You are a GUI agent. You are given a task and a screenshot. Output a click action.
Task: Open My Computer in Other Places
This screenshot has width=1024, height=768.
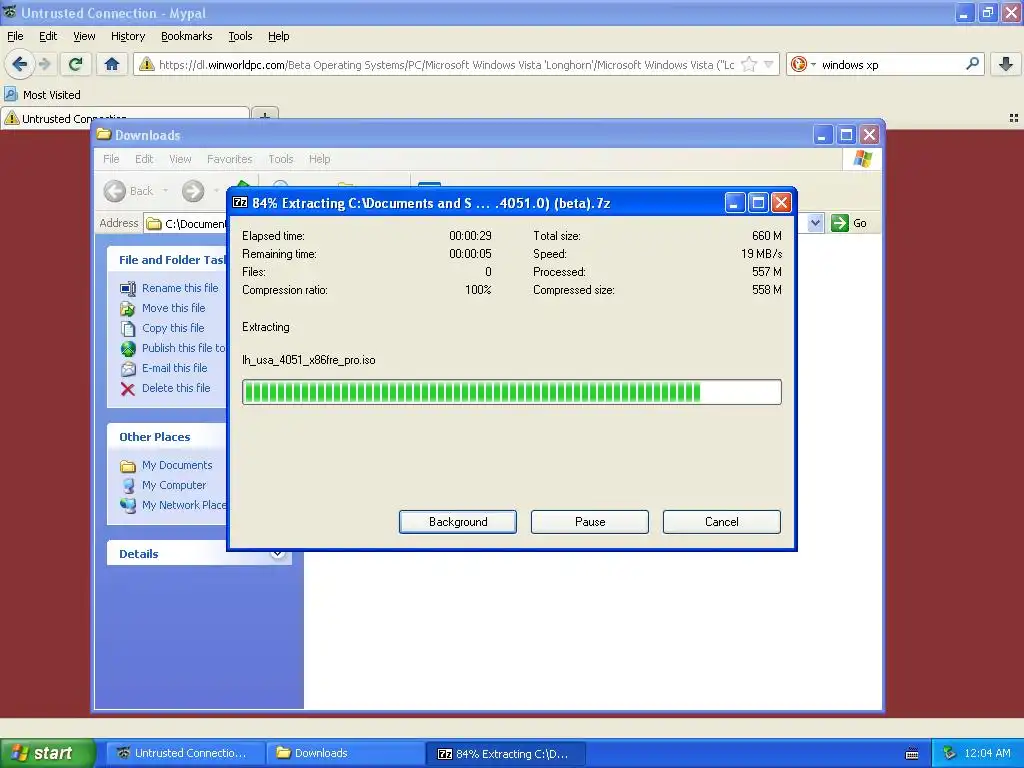point(163,485)
